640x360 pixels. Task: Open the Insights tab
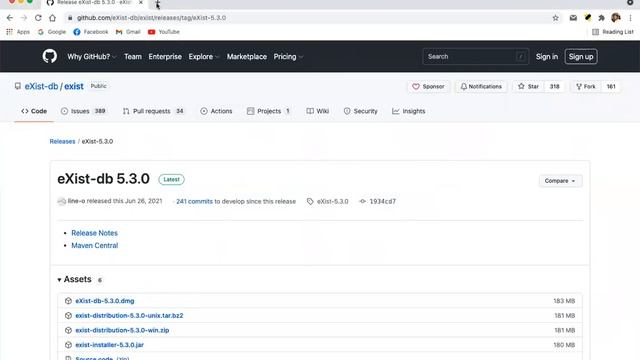(x=409, y=111)
